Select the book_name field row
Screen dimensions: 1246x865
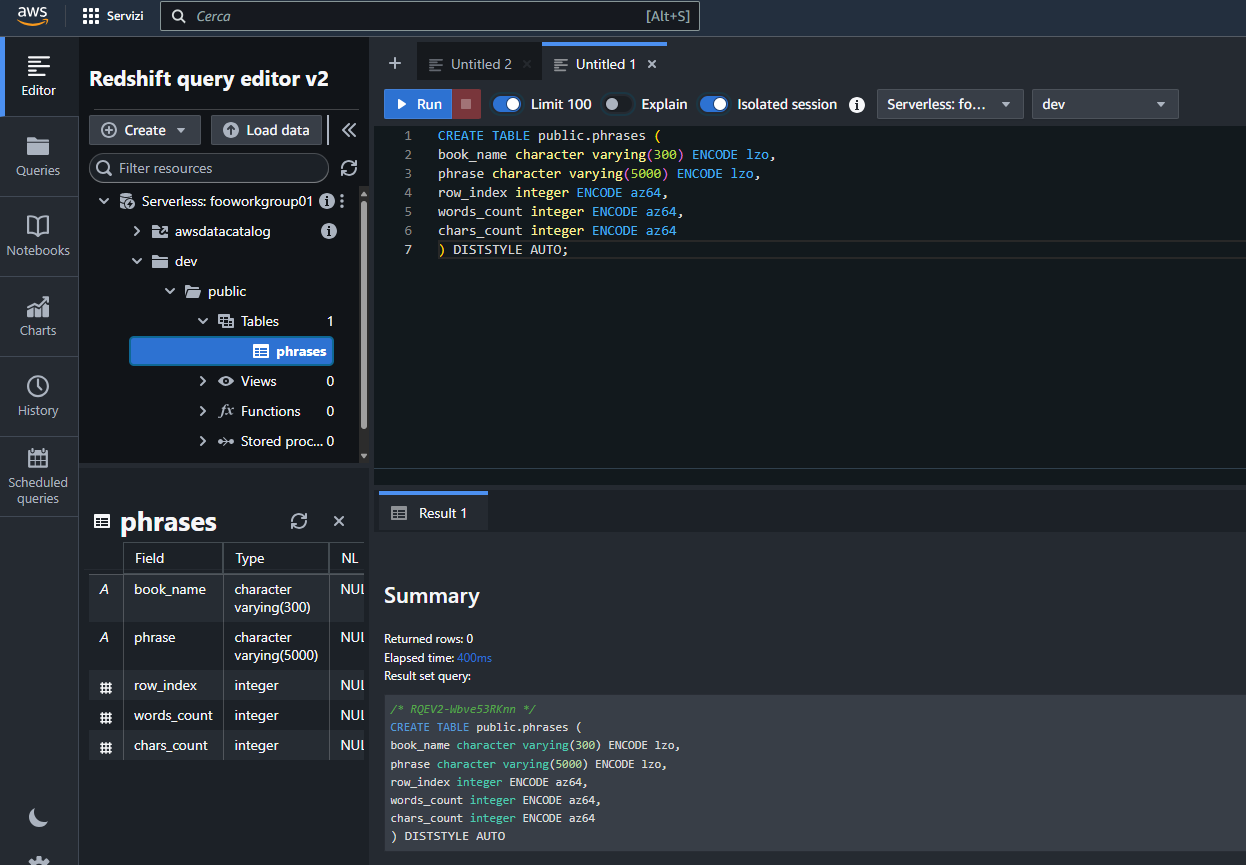coord(226,598)
